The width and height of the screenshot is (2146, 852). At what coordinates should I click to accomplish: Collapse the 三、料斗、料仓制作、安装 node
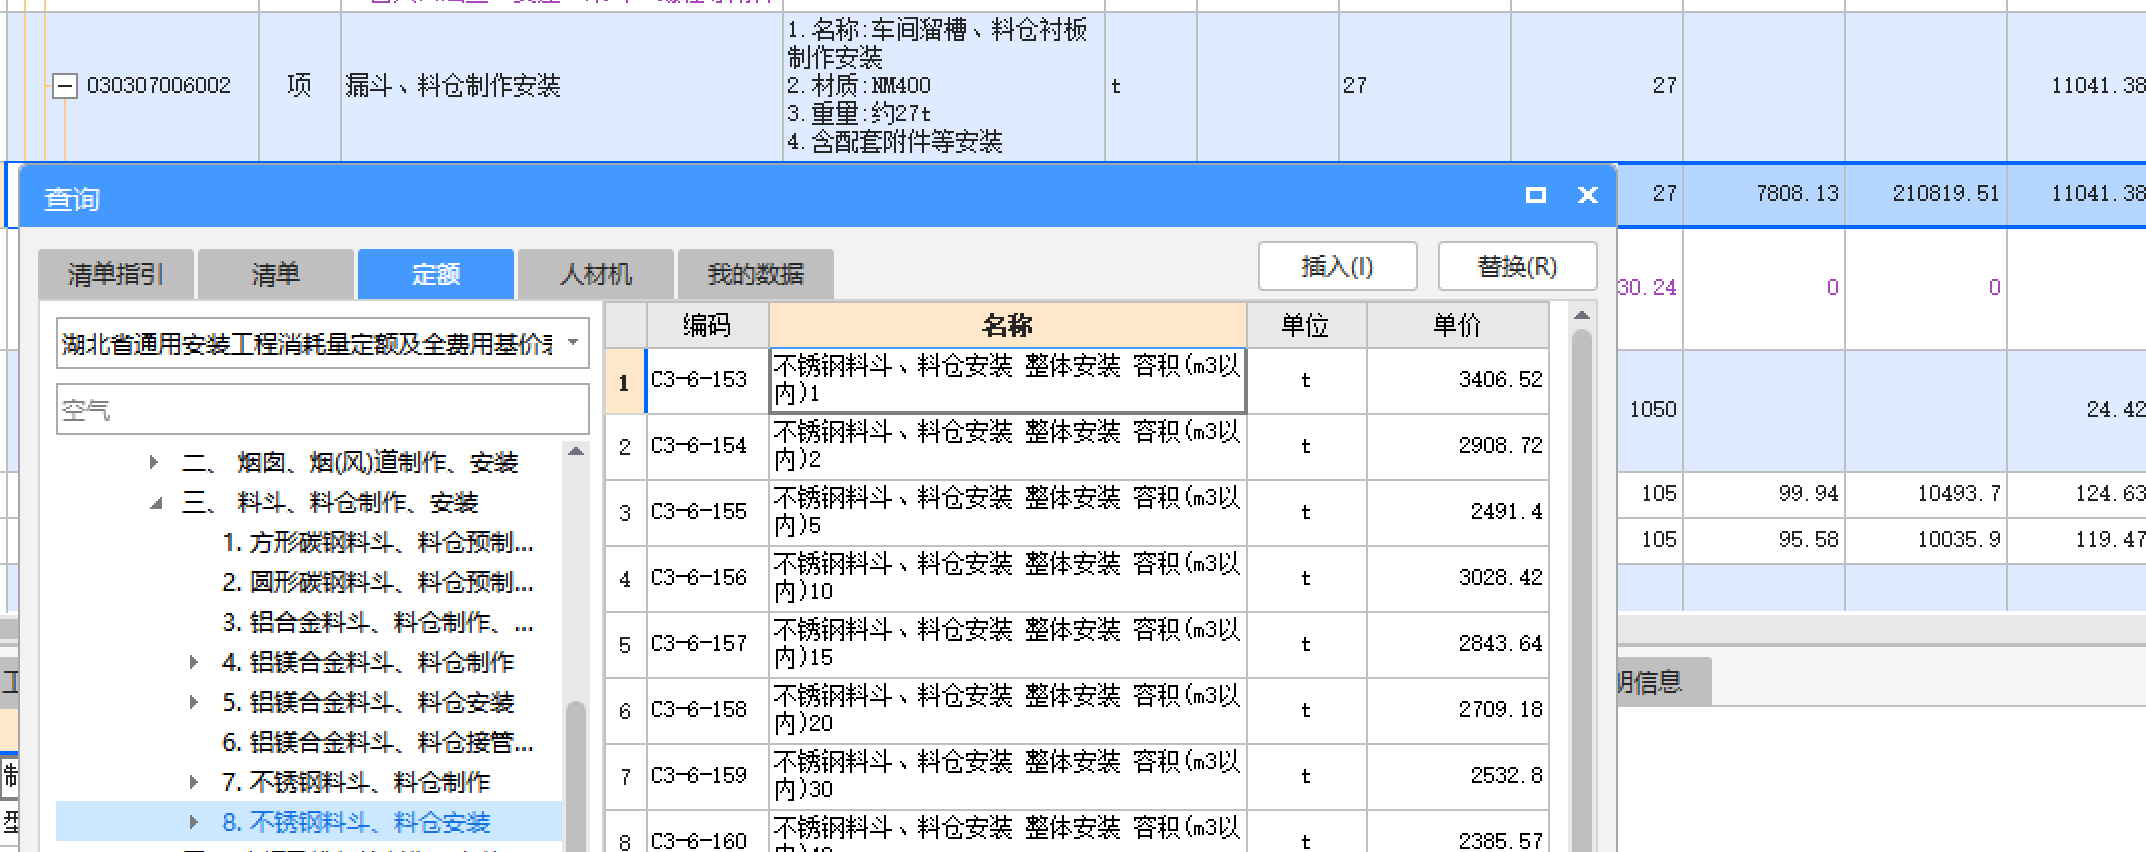(x=156, y=503)
